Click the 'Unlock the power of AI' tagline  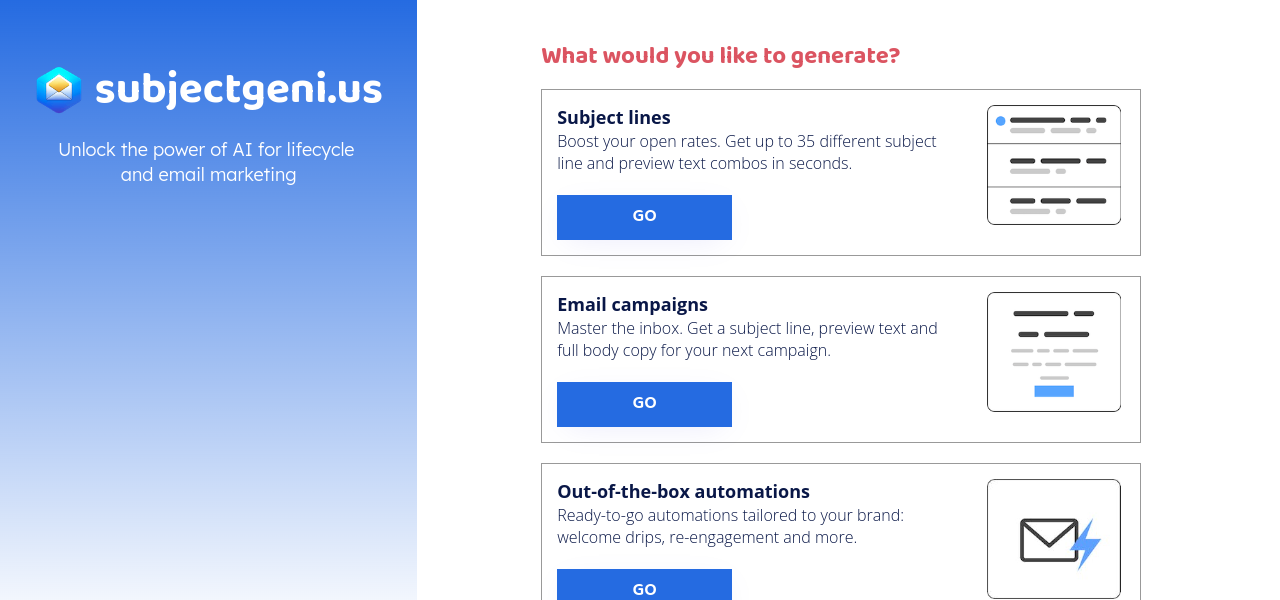coord(207,162)
